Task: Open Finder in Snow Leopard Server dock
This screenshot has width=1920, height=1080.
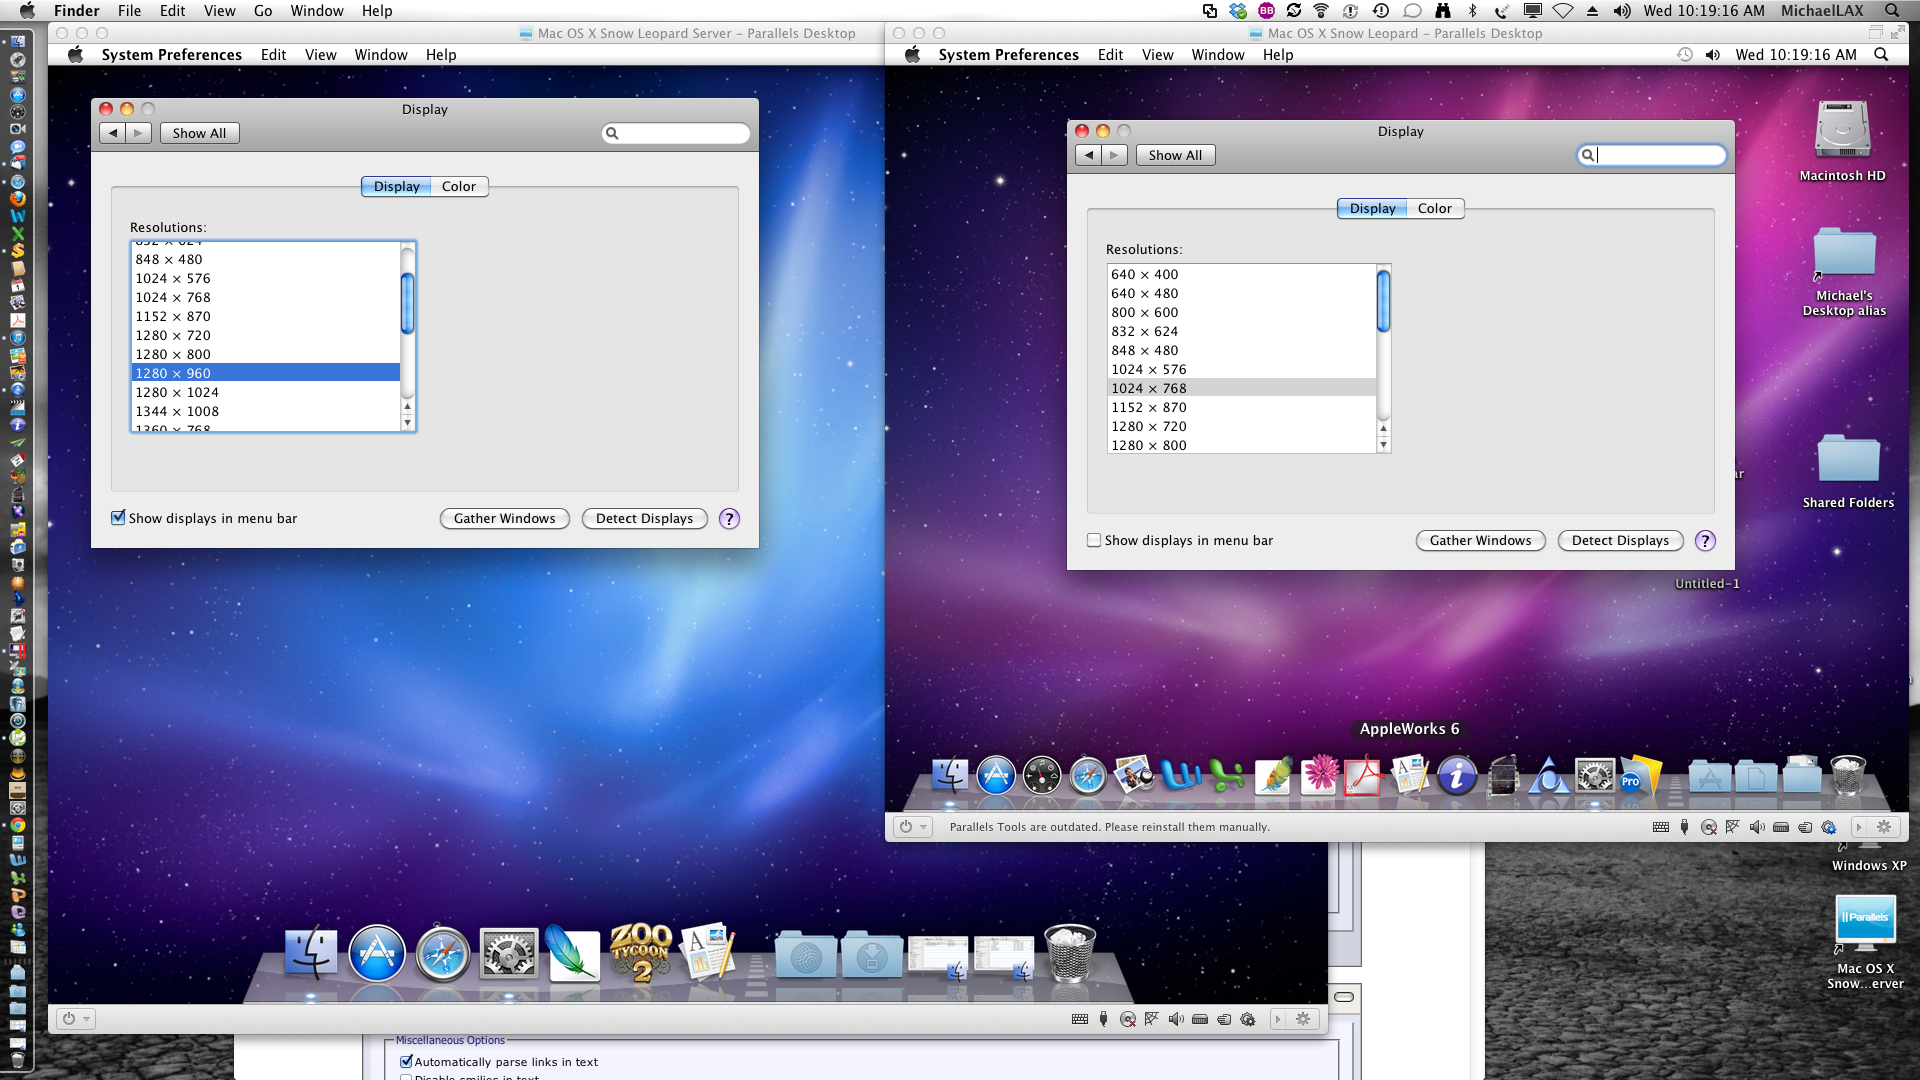Action: click(311, 952)
